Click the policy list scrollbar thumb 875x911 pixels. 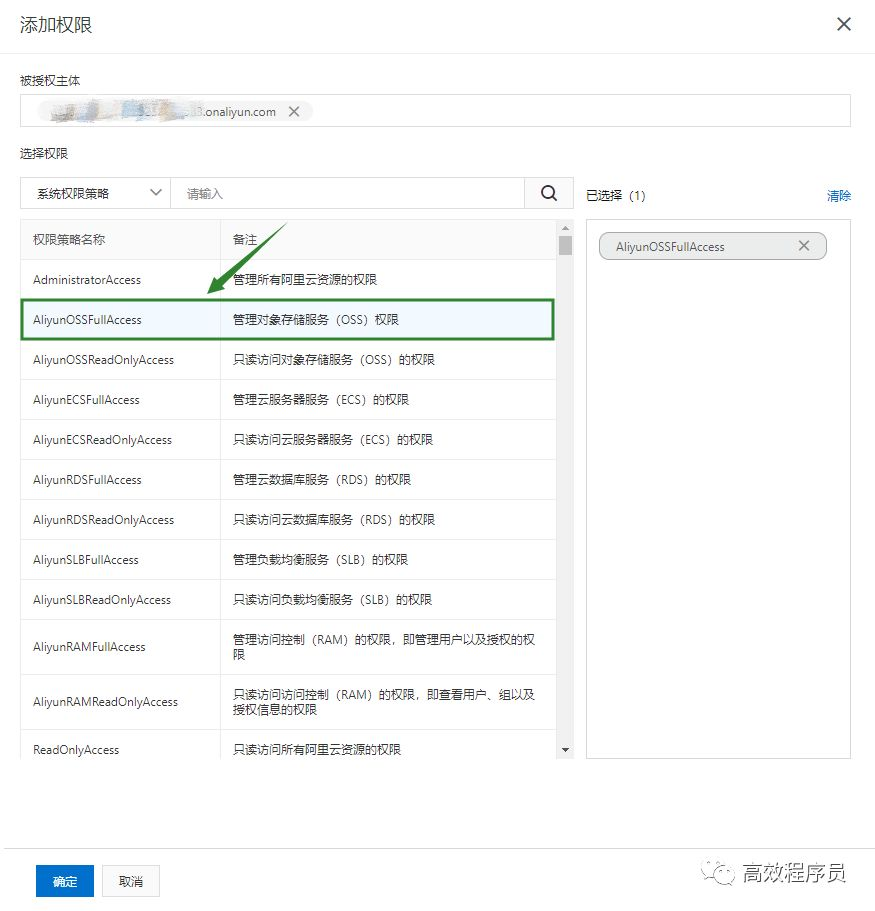565,245
